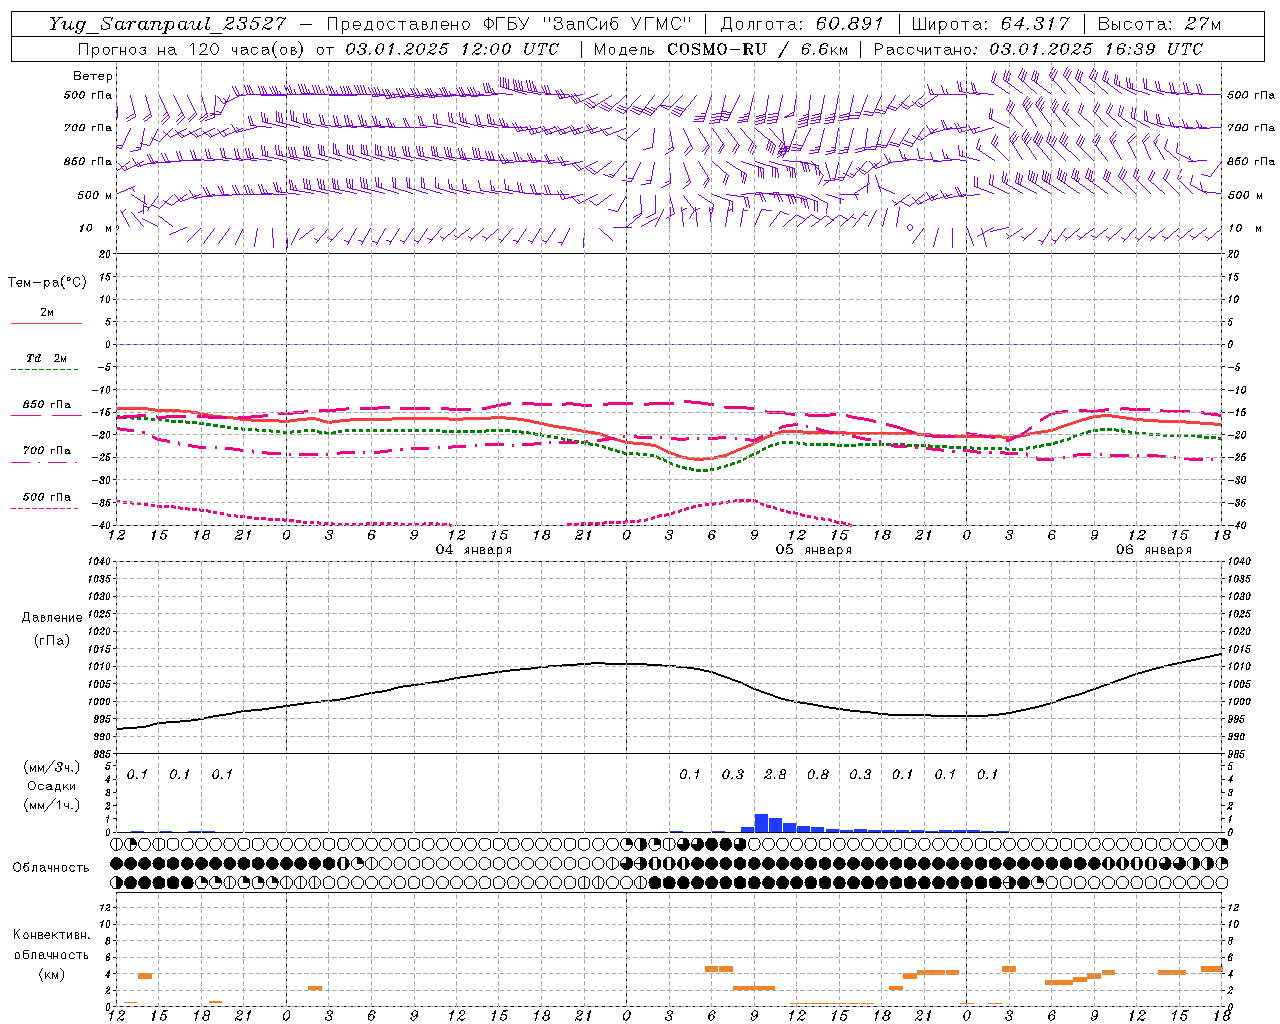The height and width of the screenshot is (1024, 1280).
Task: Click the Конвективн. label text
Action: (x=51, y=935)
